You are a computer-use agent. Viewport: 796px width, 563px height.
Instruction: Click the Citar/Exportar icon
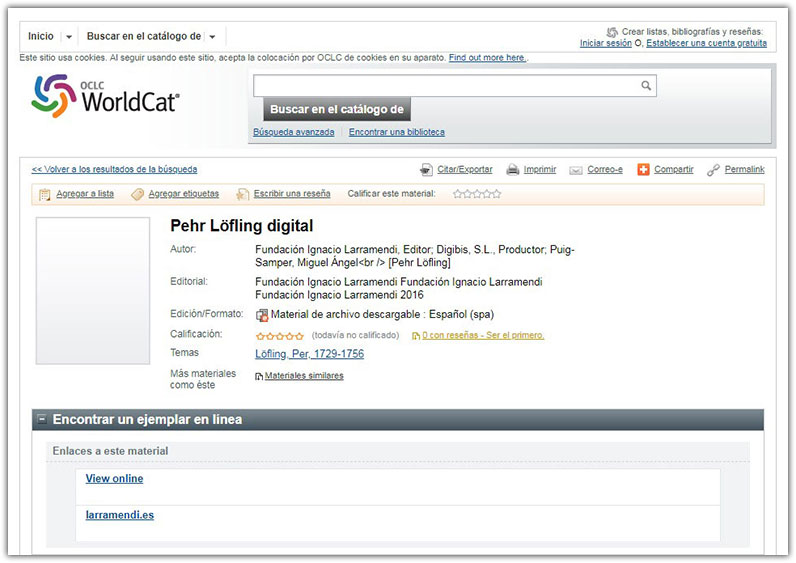[x=426, y=170]
